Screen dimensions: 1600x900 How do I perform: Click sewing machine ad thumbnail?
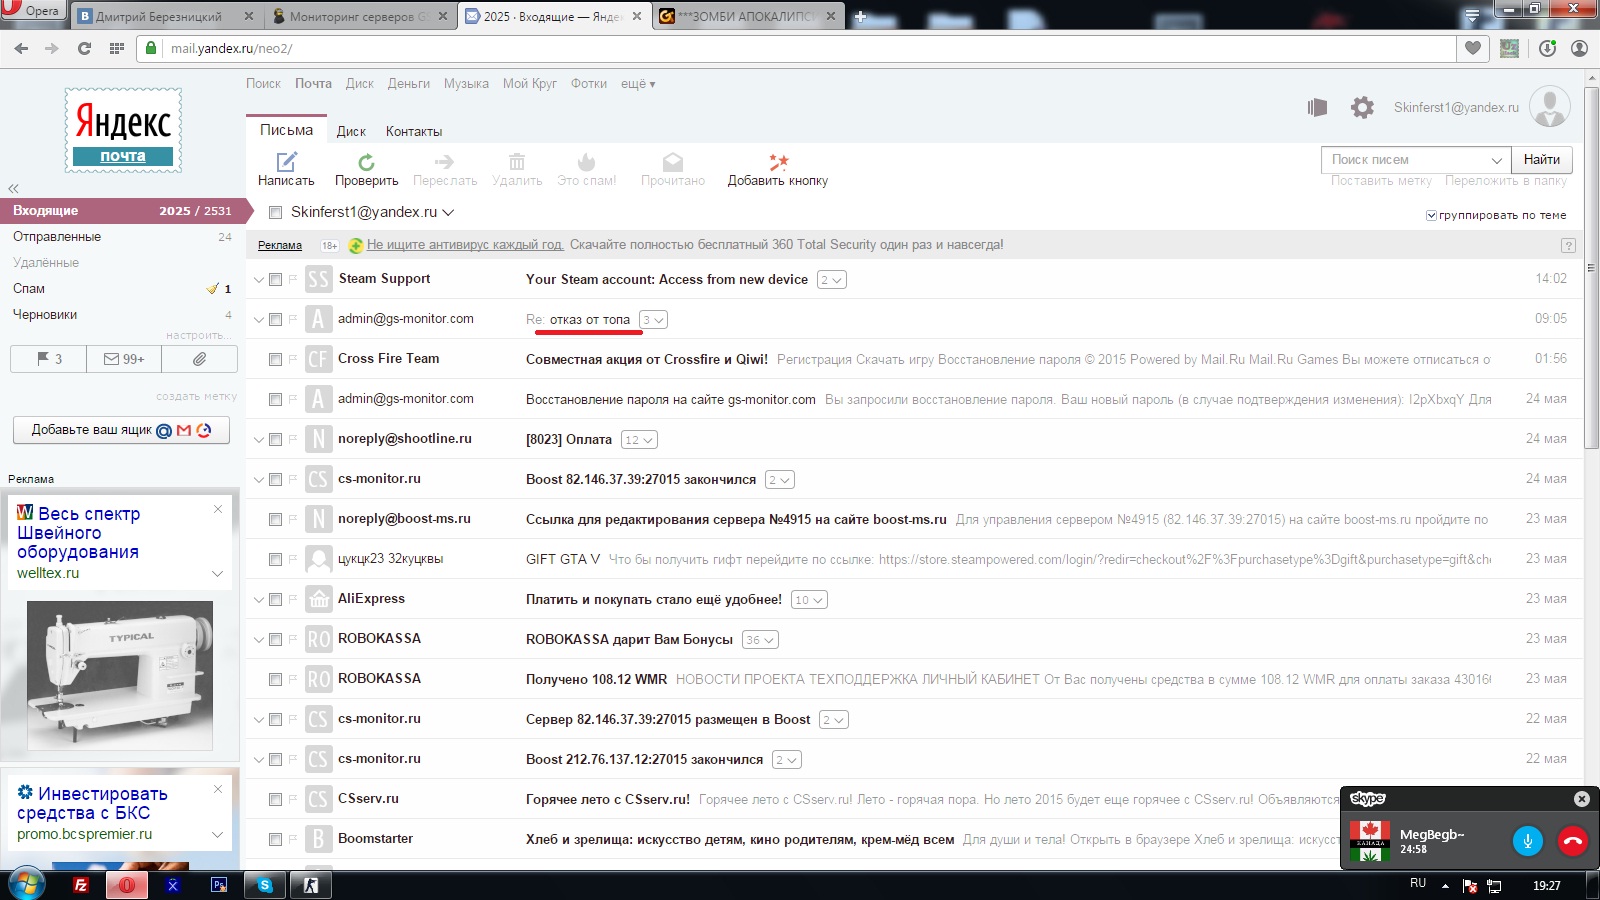pos(120,676)
